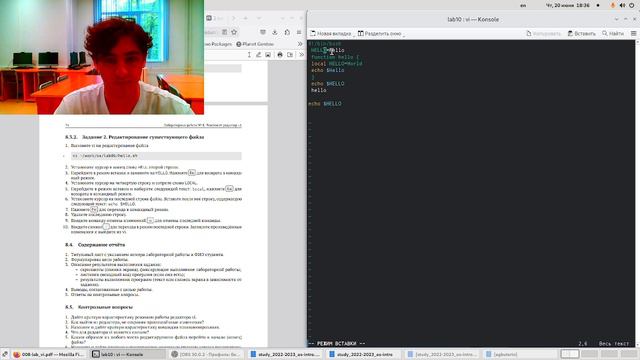Open the second study_2022-2023 taskbar entry

click(x=364, y=354)
